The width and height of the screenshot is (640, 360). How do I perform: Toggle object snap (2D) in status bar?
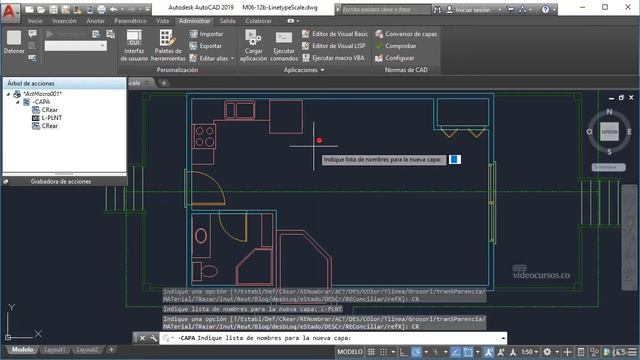[x=468, y=352]
